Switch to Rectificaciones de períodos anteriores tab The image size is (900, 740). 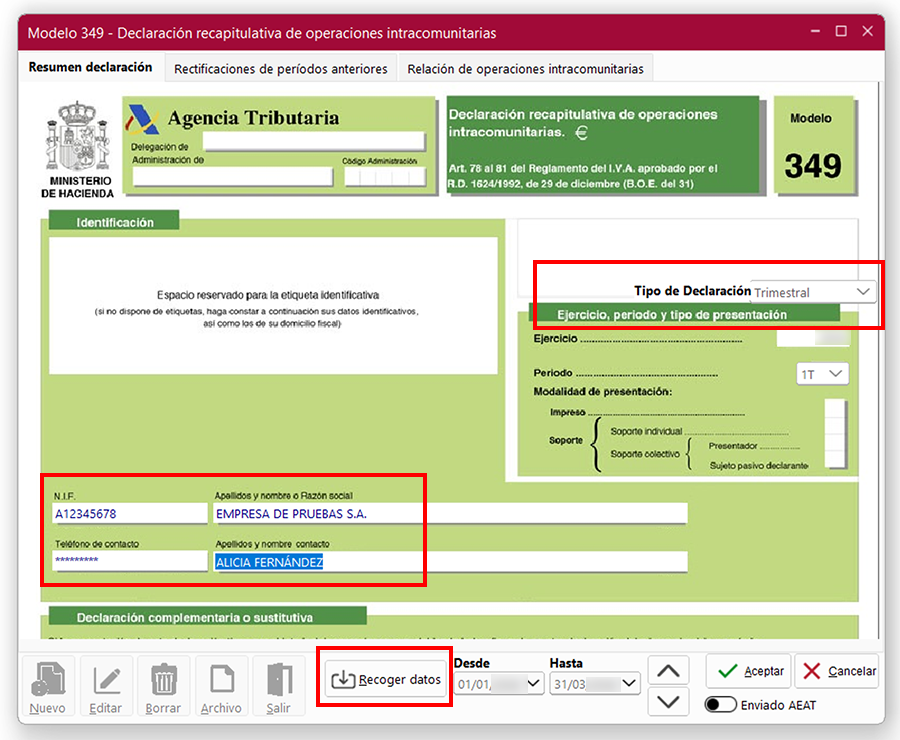click(281, 69)
